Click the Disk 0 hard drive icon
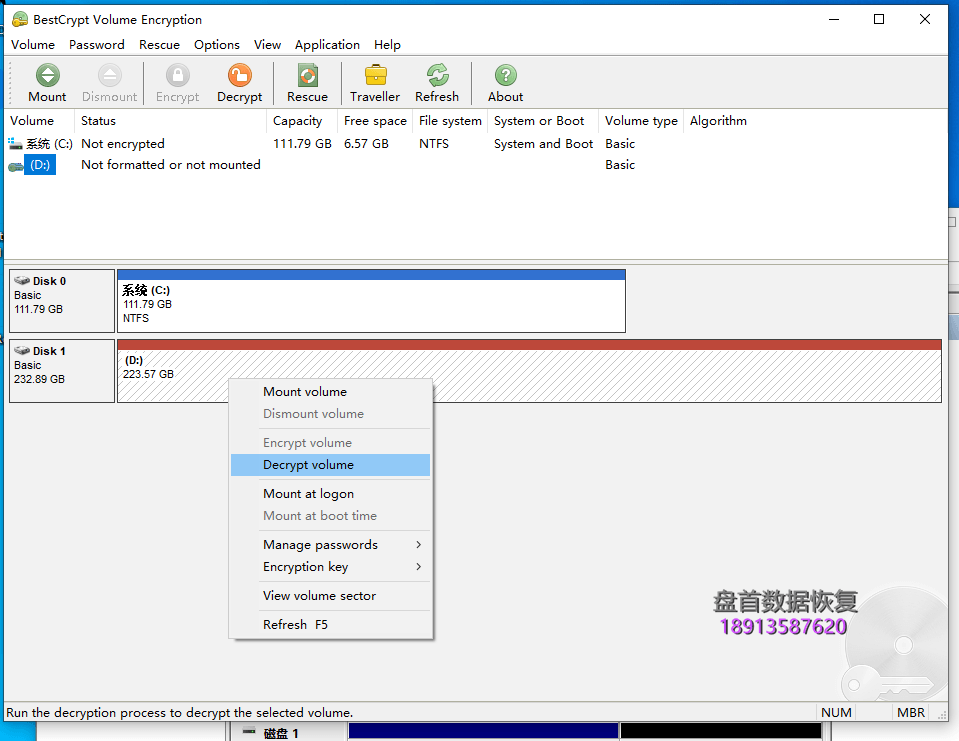 pos(22,281)
